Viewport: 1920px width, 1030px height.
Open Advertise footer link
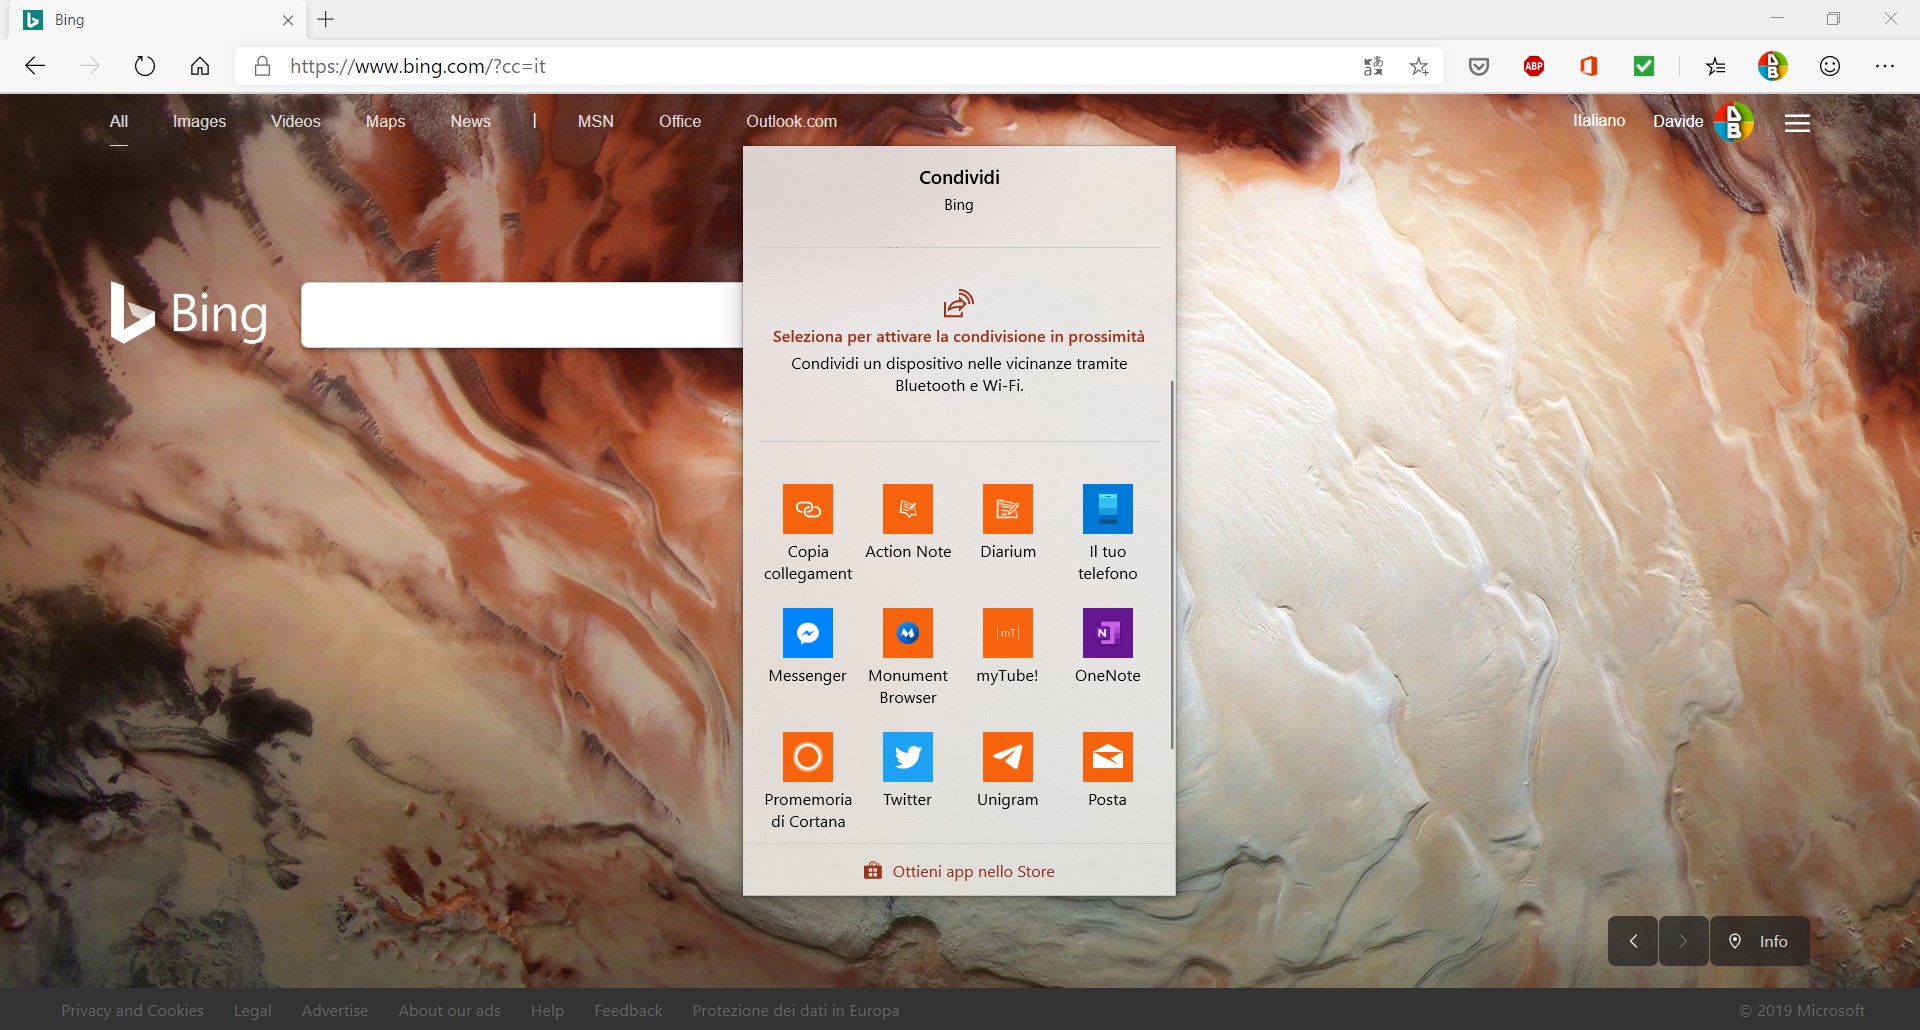pos(335,1010)
